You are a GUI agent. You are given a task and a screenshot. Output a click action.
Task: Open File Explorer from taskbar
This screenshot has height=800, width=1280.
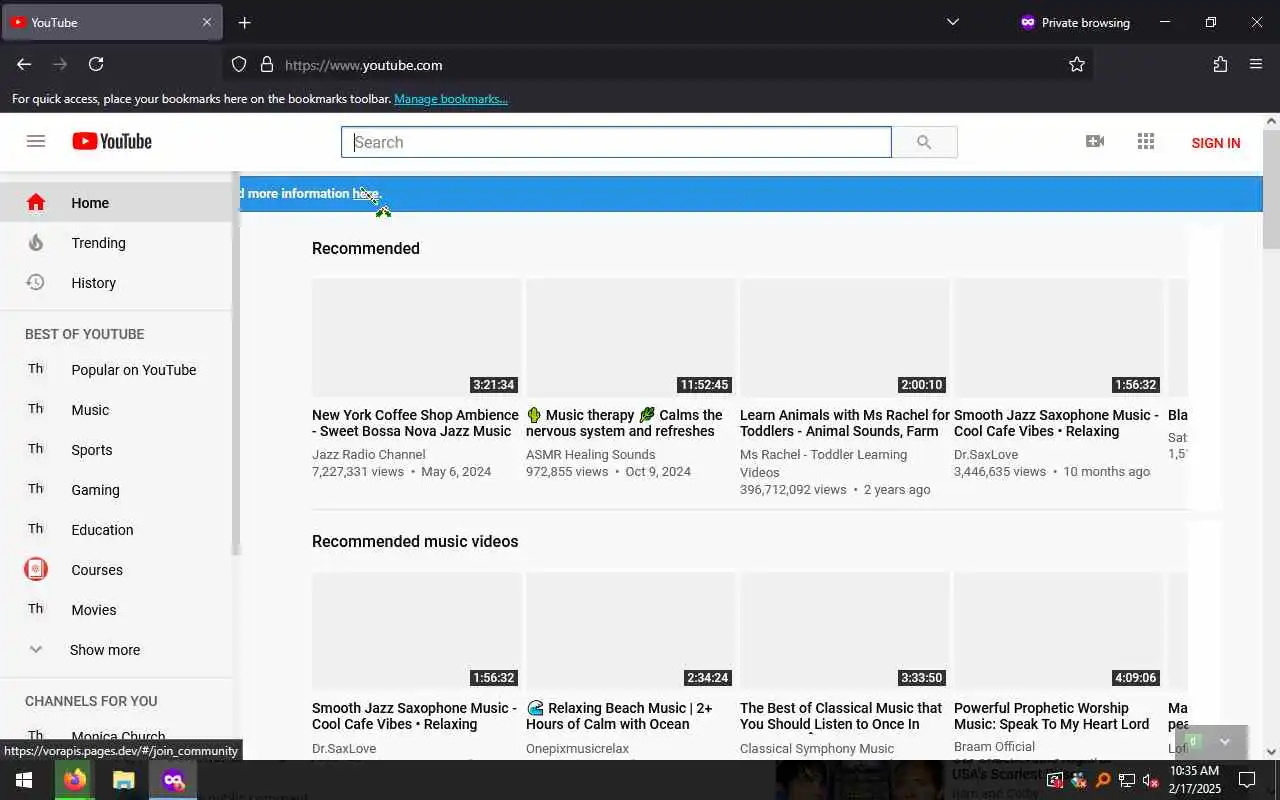124,780
